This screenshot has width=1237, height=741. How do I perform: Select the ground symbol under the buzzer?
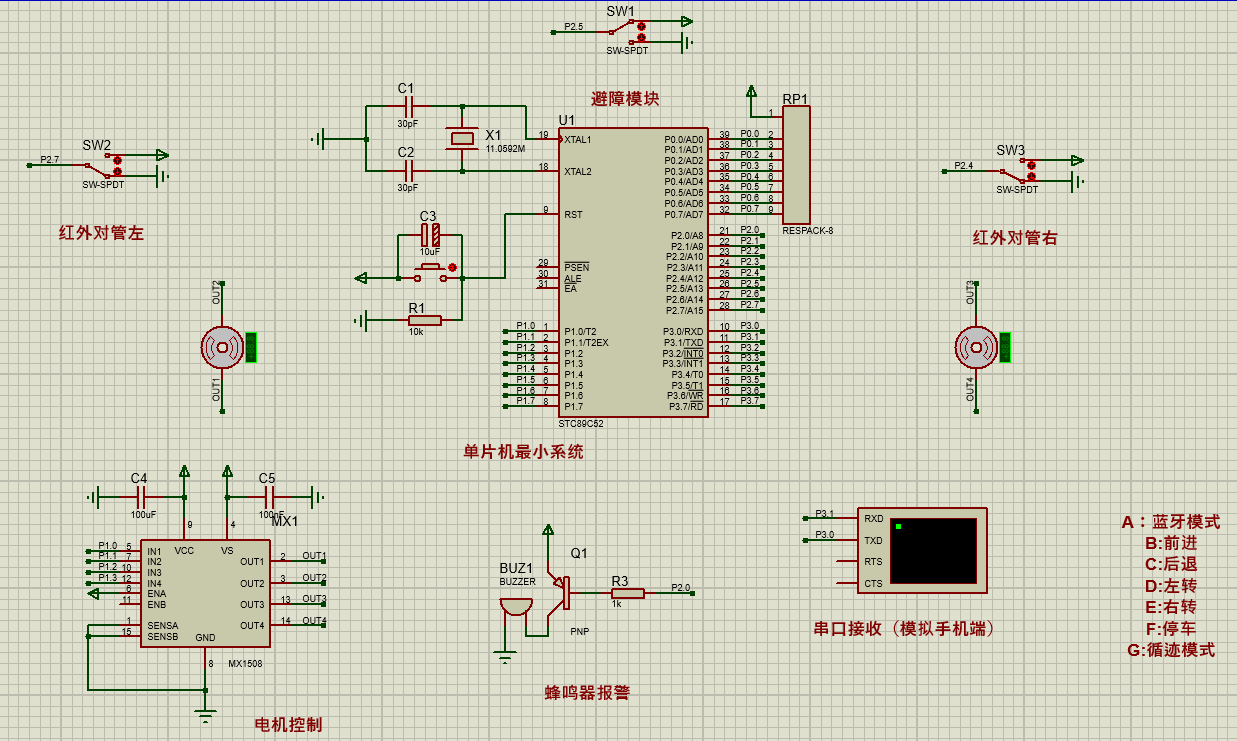click(x=505, y=657)
